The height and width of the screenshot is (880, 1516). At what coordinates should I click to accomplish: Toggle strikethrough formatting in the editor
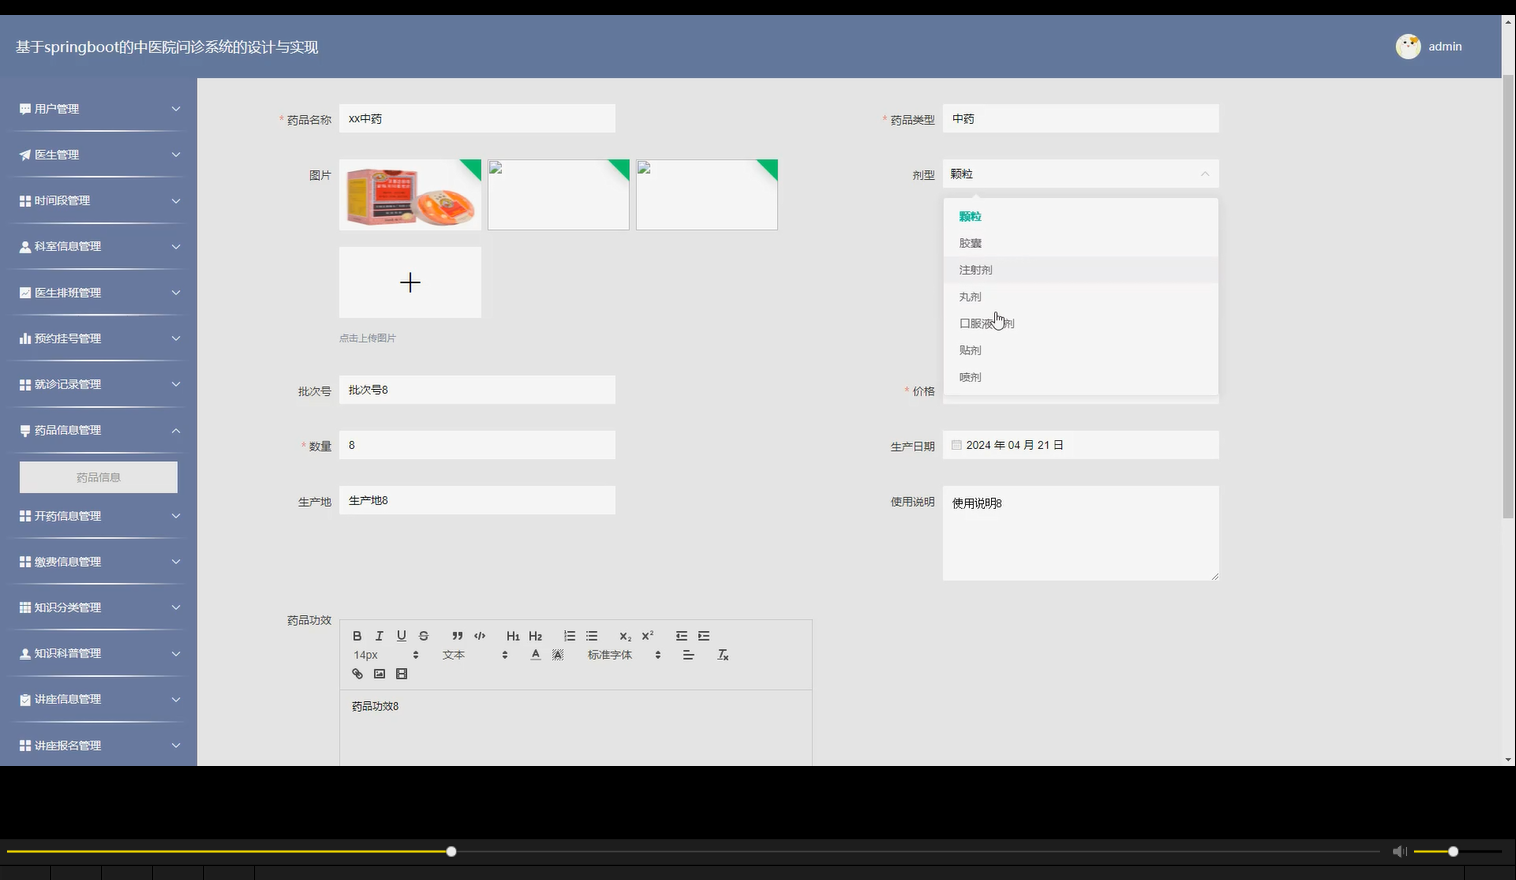tap(424, 636)
